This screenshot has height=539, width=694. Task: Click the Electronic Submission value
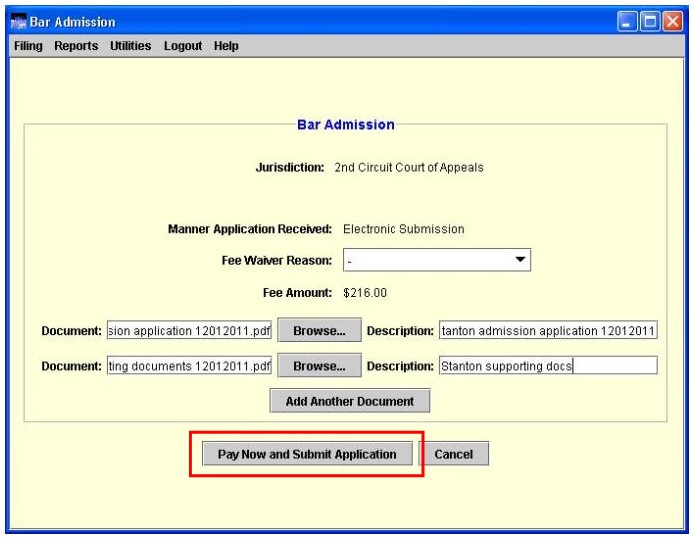(404, 229)
